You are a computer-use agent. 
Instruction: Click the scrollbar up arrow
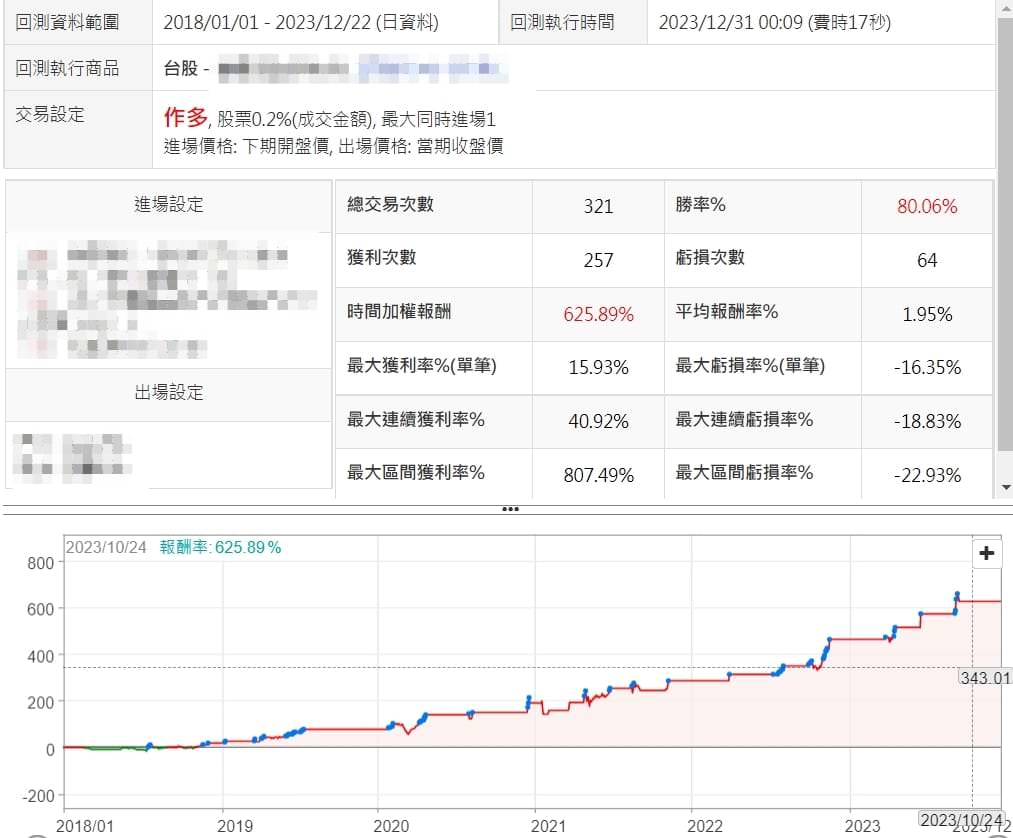[1005, 8]
